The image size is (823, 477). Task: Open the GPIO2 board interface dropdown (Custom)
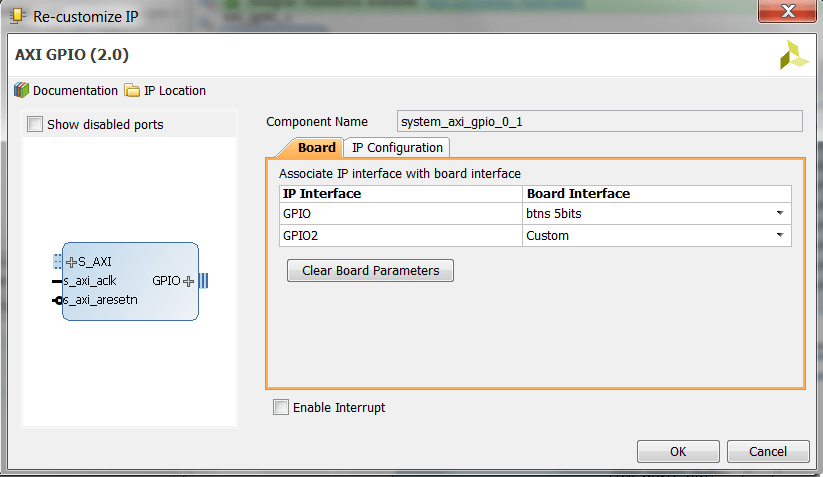[x=778, y=236]
